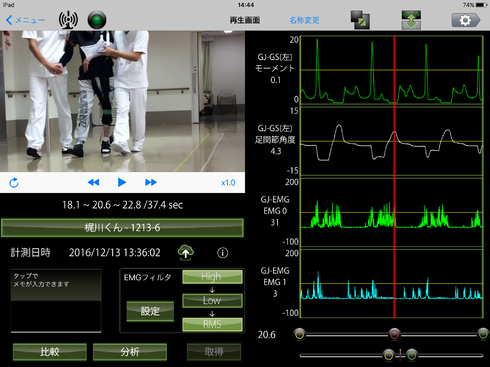Tap the green vertical arrows scale icon
Image resolution: width=490 pixels, height=367 pixels.
click(x=411, y=20)
